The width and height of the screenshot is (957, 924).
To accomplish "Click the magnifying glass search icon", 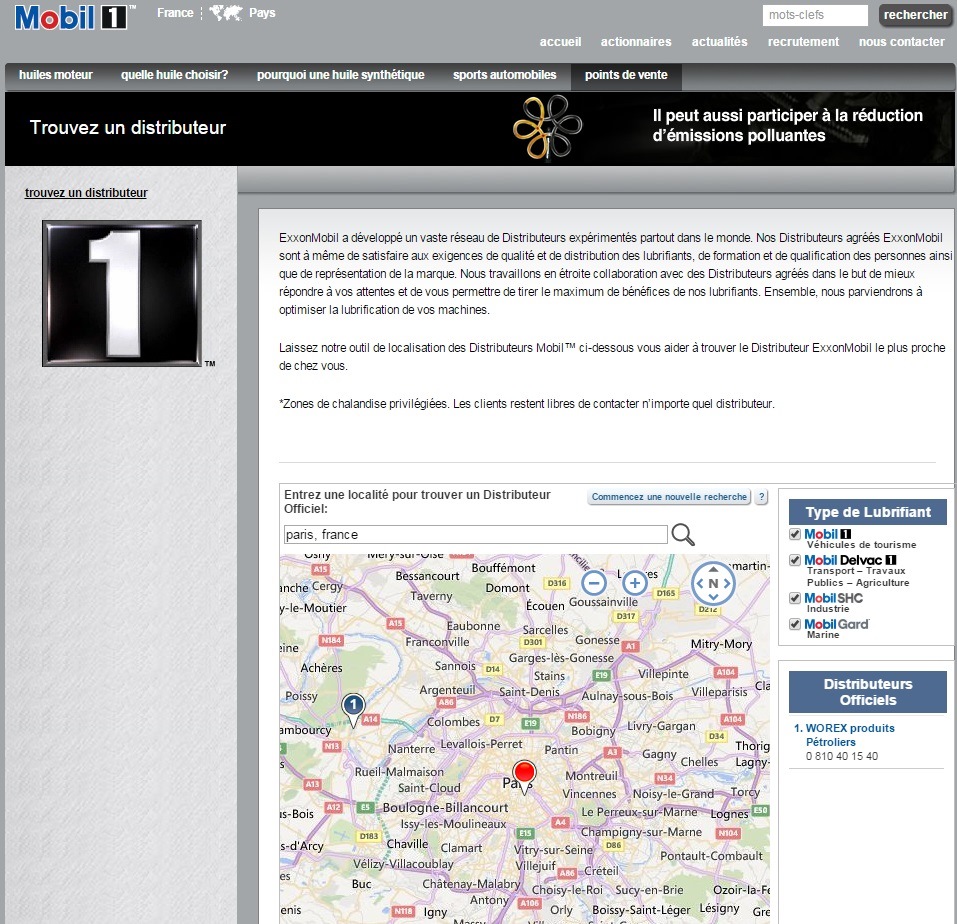I will (x=682, y=535).
